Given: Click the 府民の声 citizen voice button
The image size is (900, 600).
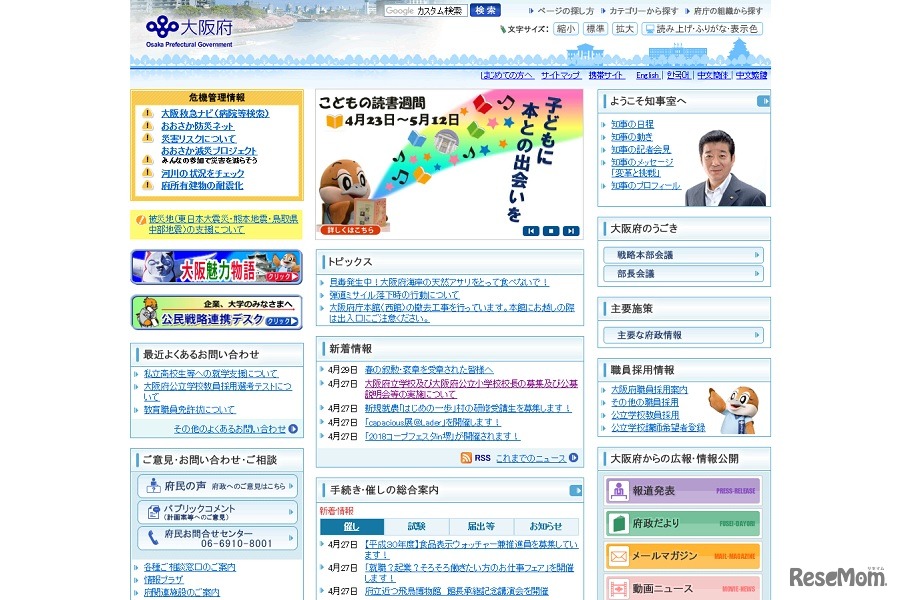Looking at the screenshot, I should point(217,486).
